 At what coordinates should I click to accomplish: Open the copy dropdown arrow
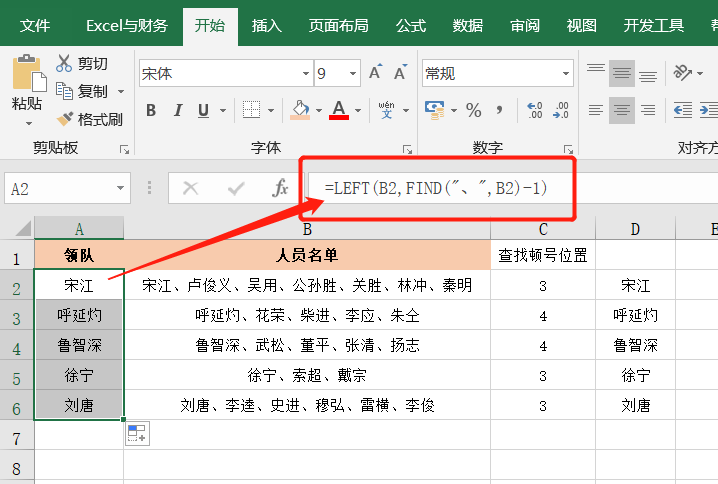(121, 92)
